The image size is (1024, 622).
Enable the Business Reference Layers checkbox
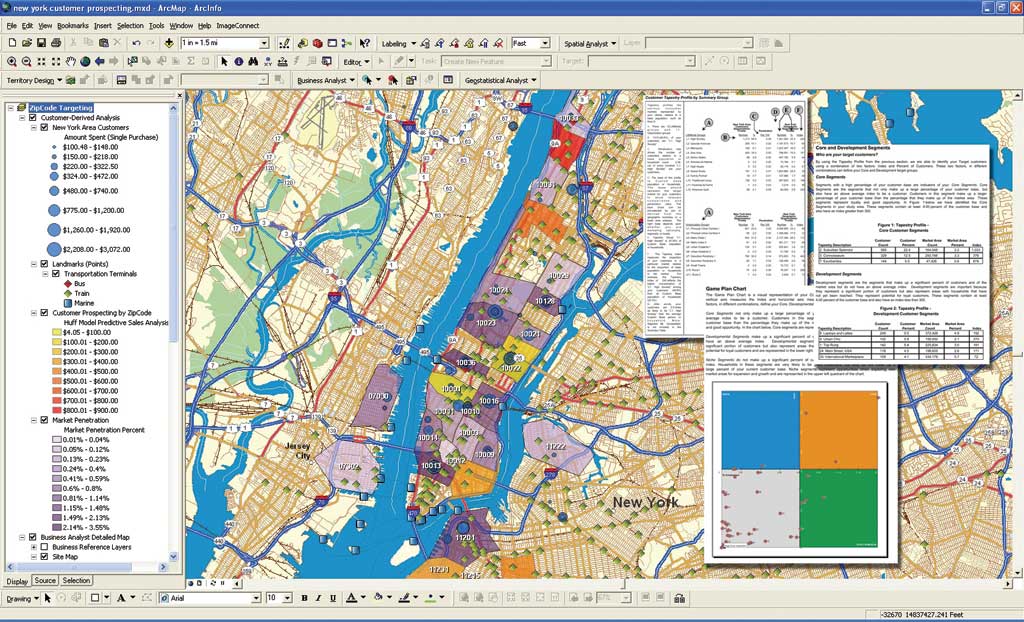(44, 547)
